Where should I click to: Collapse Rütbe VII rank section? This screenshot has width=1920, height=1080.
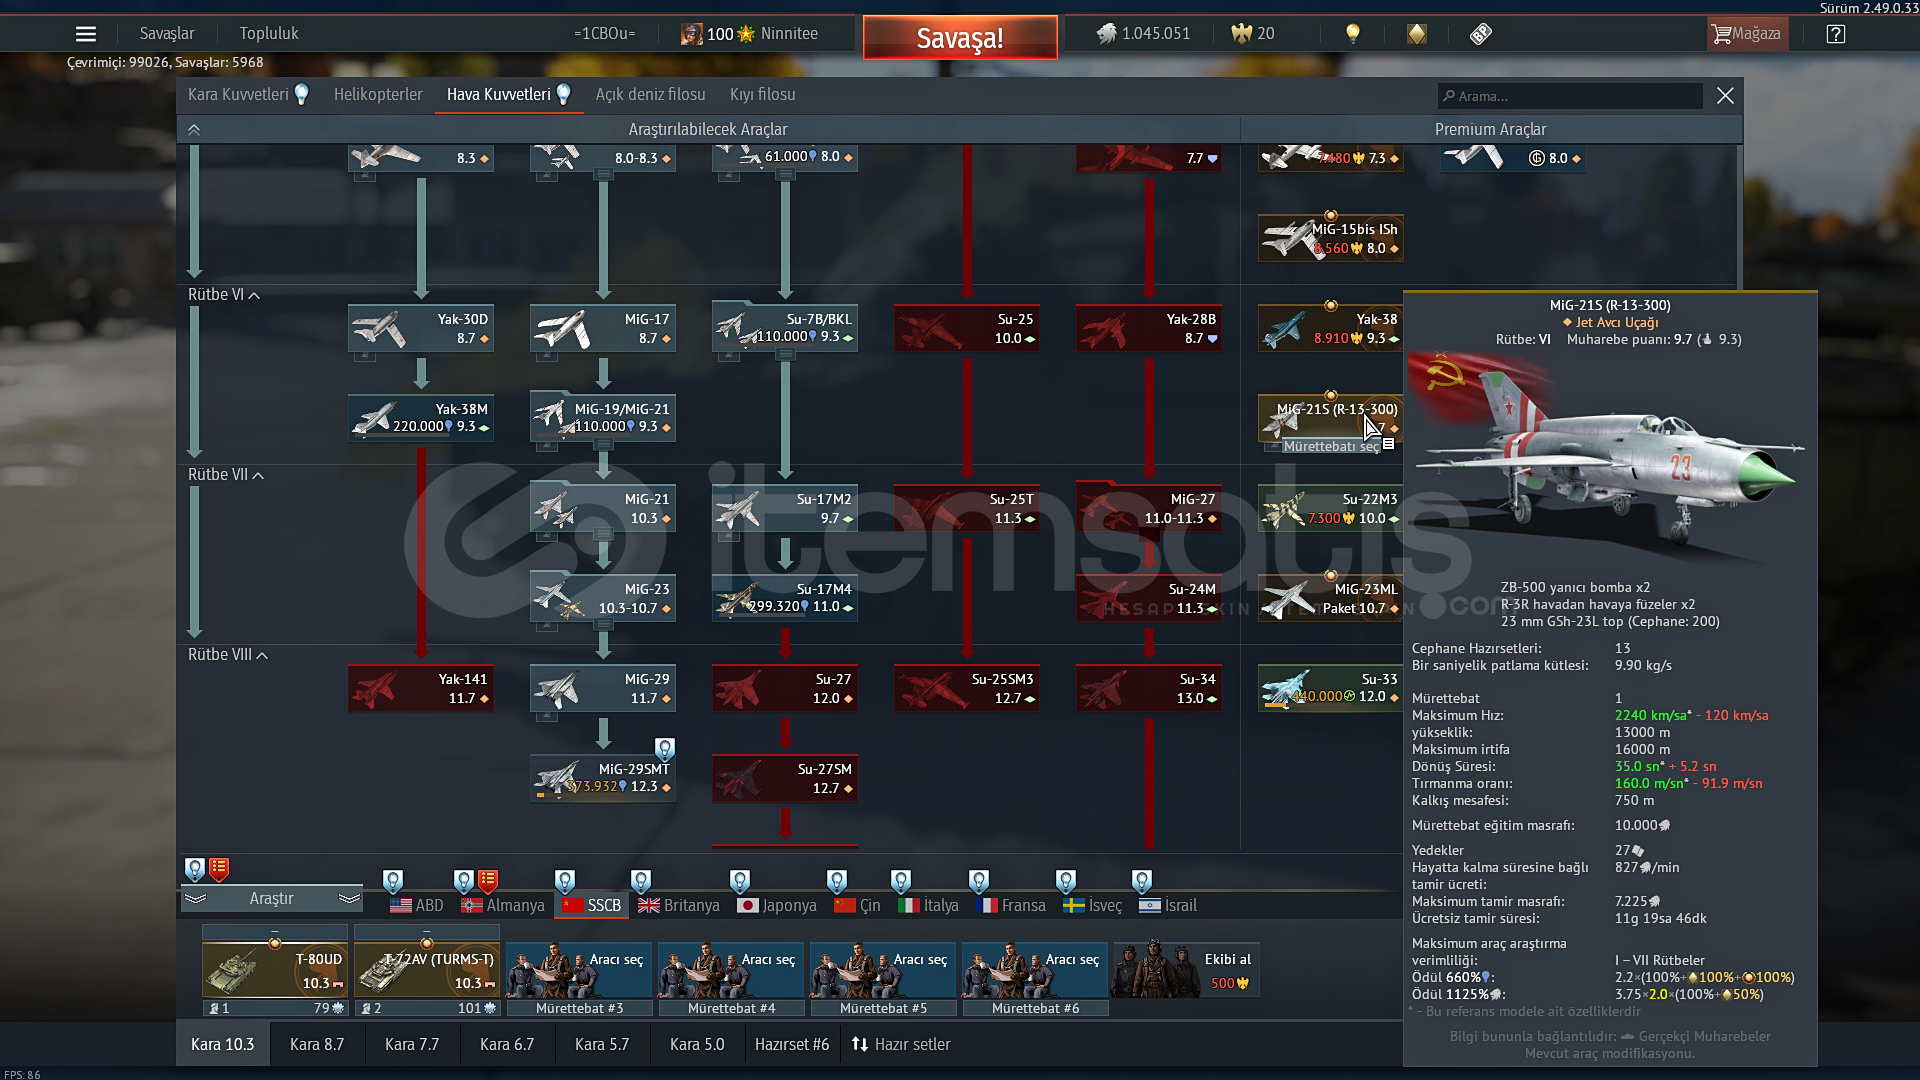pos(226,475)
